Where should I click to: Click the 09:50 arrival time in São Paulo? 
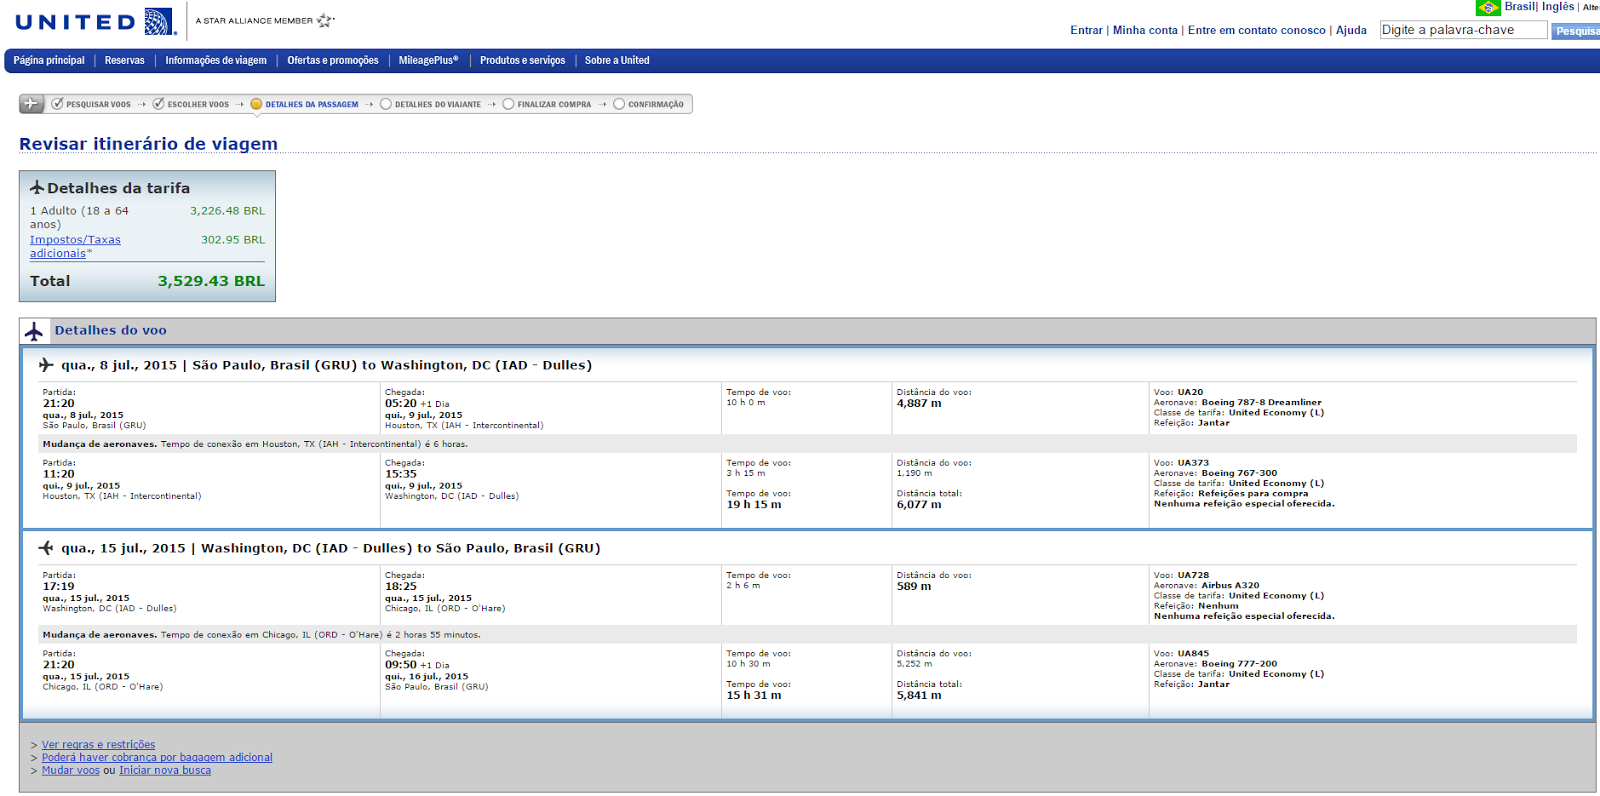tap(401, 665)
